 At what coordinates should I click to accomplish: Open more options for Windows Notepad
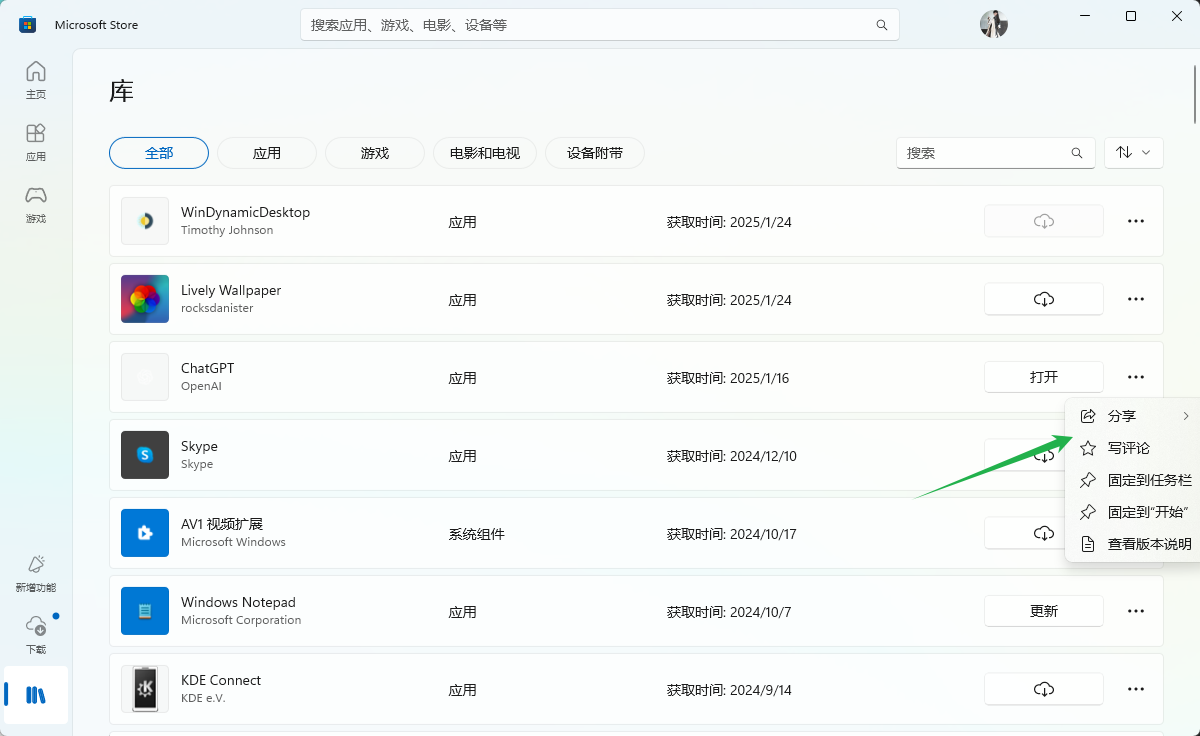click(x=1136, y=611)
